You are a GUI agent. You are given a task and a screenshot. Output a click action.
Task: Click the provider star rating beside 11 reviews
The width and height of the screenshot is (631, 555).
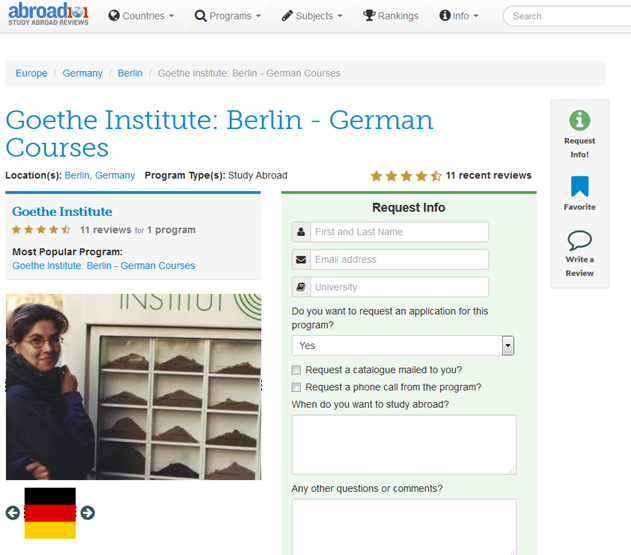click(41, 230)
